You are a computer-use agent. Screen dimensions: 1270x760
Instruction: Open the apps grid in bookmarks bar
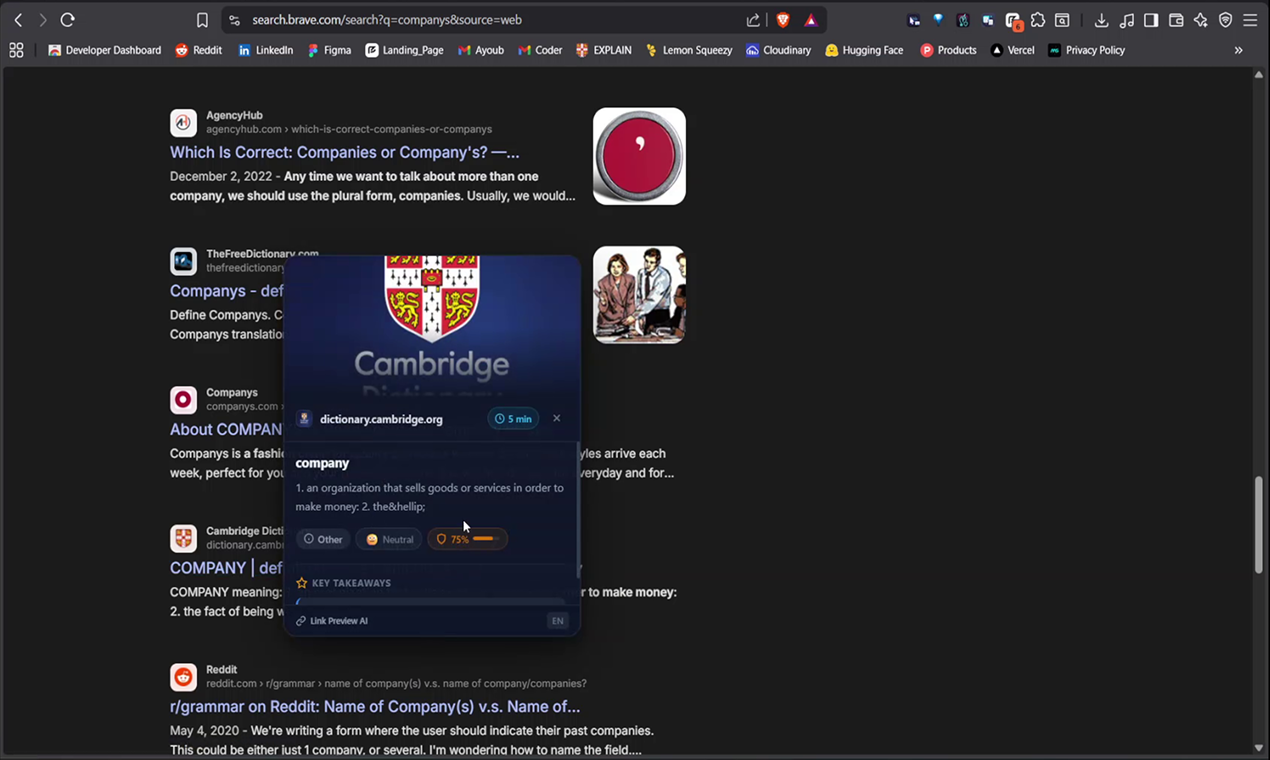16,50
